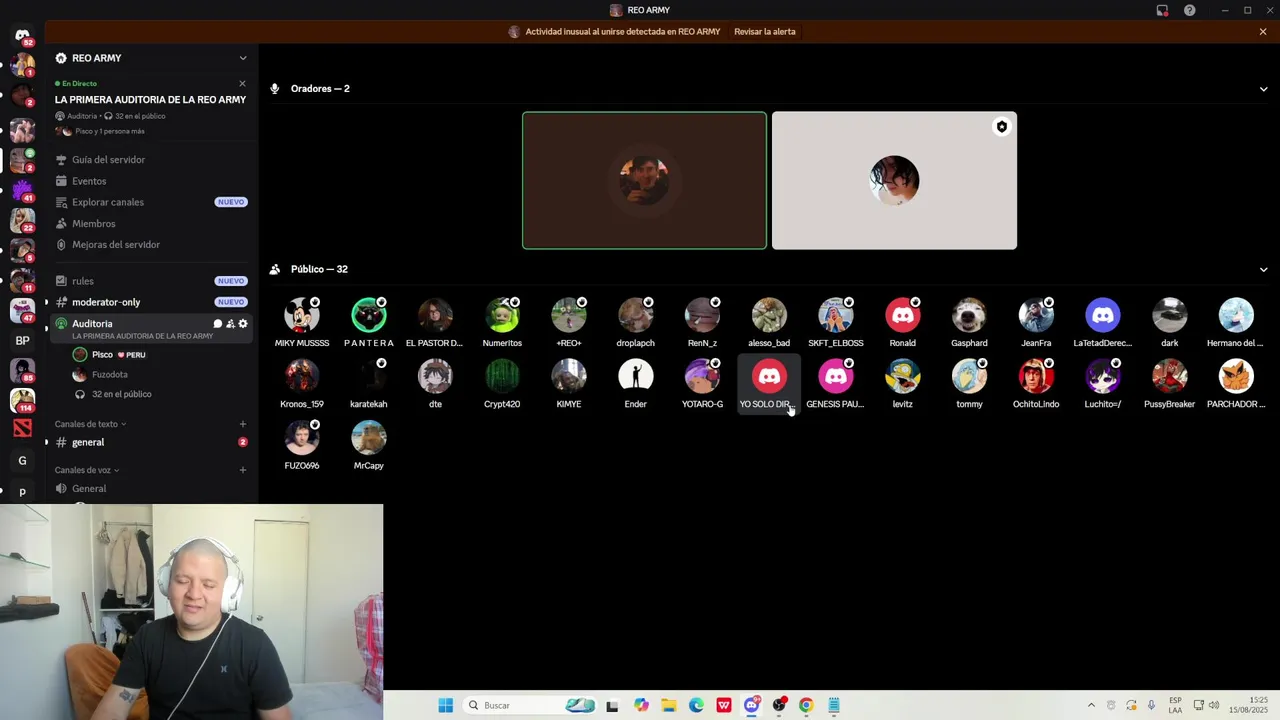Collapse the Oradores speakers section
Image resolution: width=1280 pixels, height=720 pixels.
(1263, 89)
